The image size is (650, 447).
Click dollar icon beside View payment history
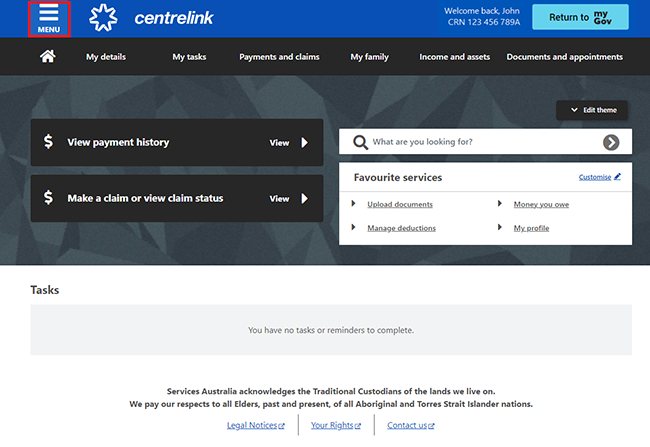[48, 142]
